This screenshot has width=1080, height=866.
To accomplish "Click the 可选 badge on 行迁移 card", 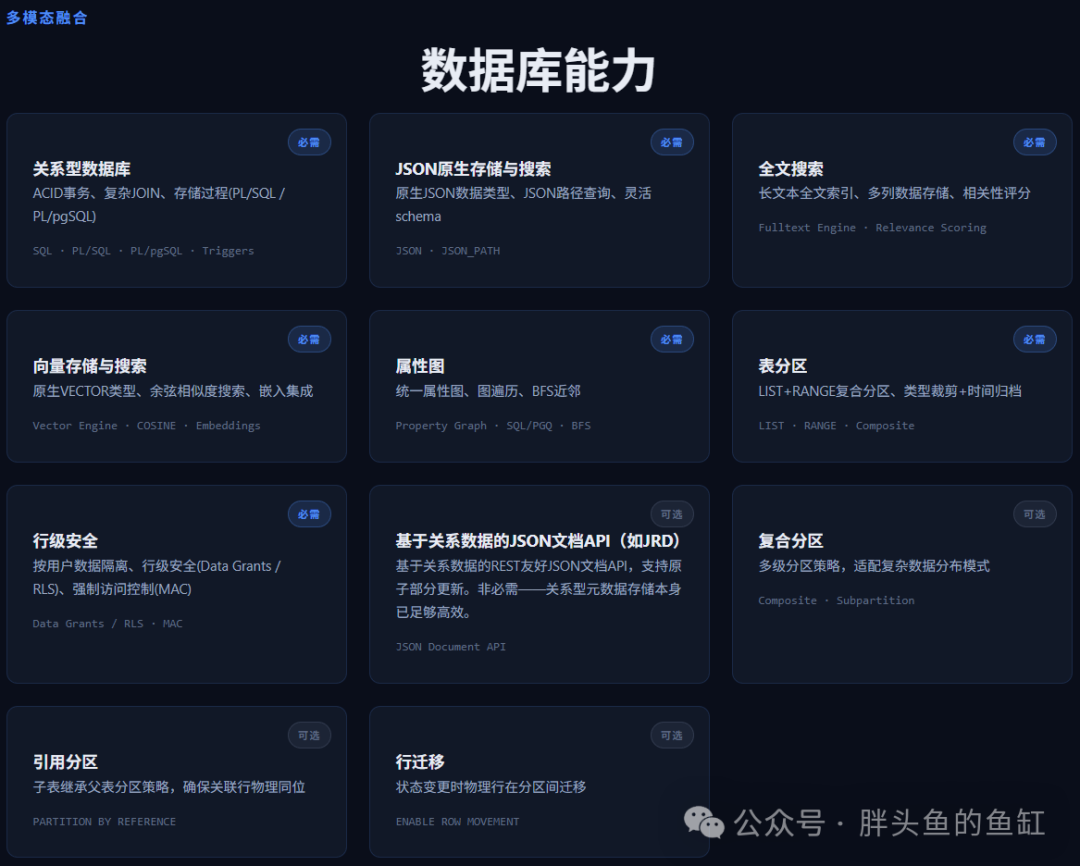I will pos(672,736).
